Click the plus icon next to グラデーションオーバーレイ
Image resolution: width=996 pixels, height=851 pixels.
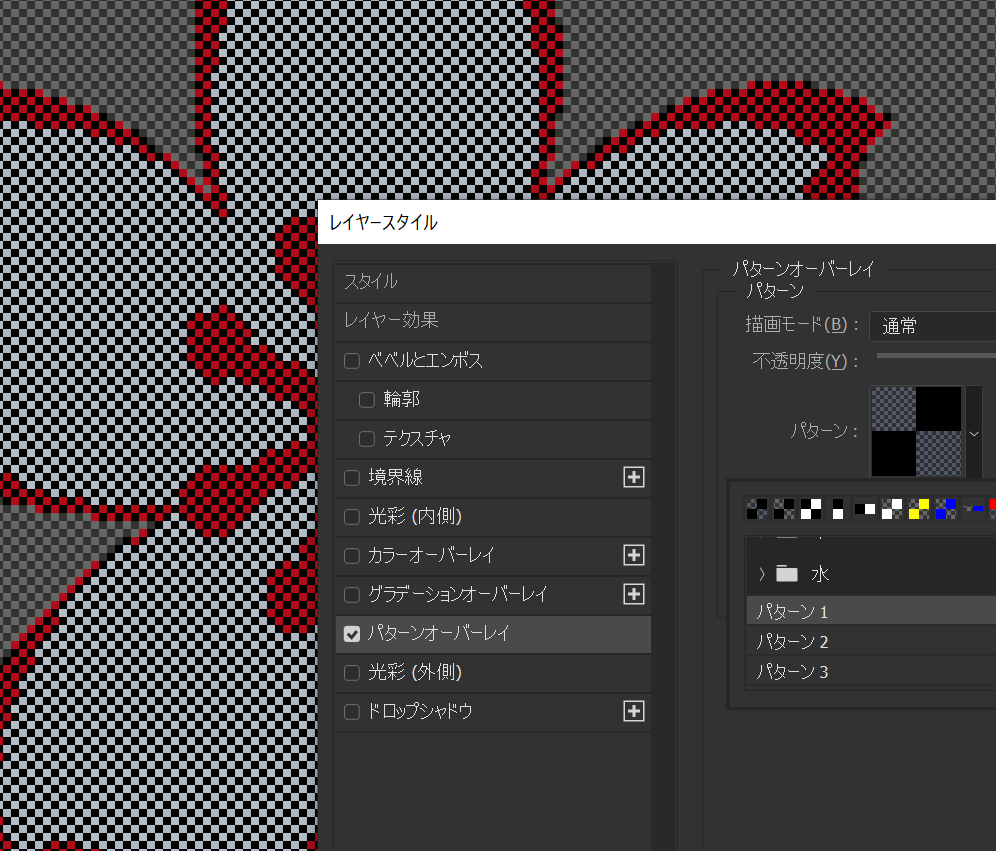tap(633, 594)
